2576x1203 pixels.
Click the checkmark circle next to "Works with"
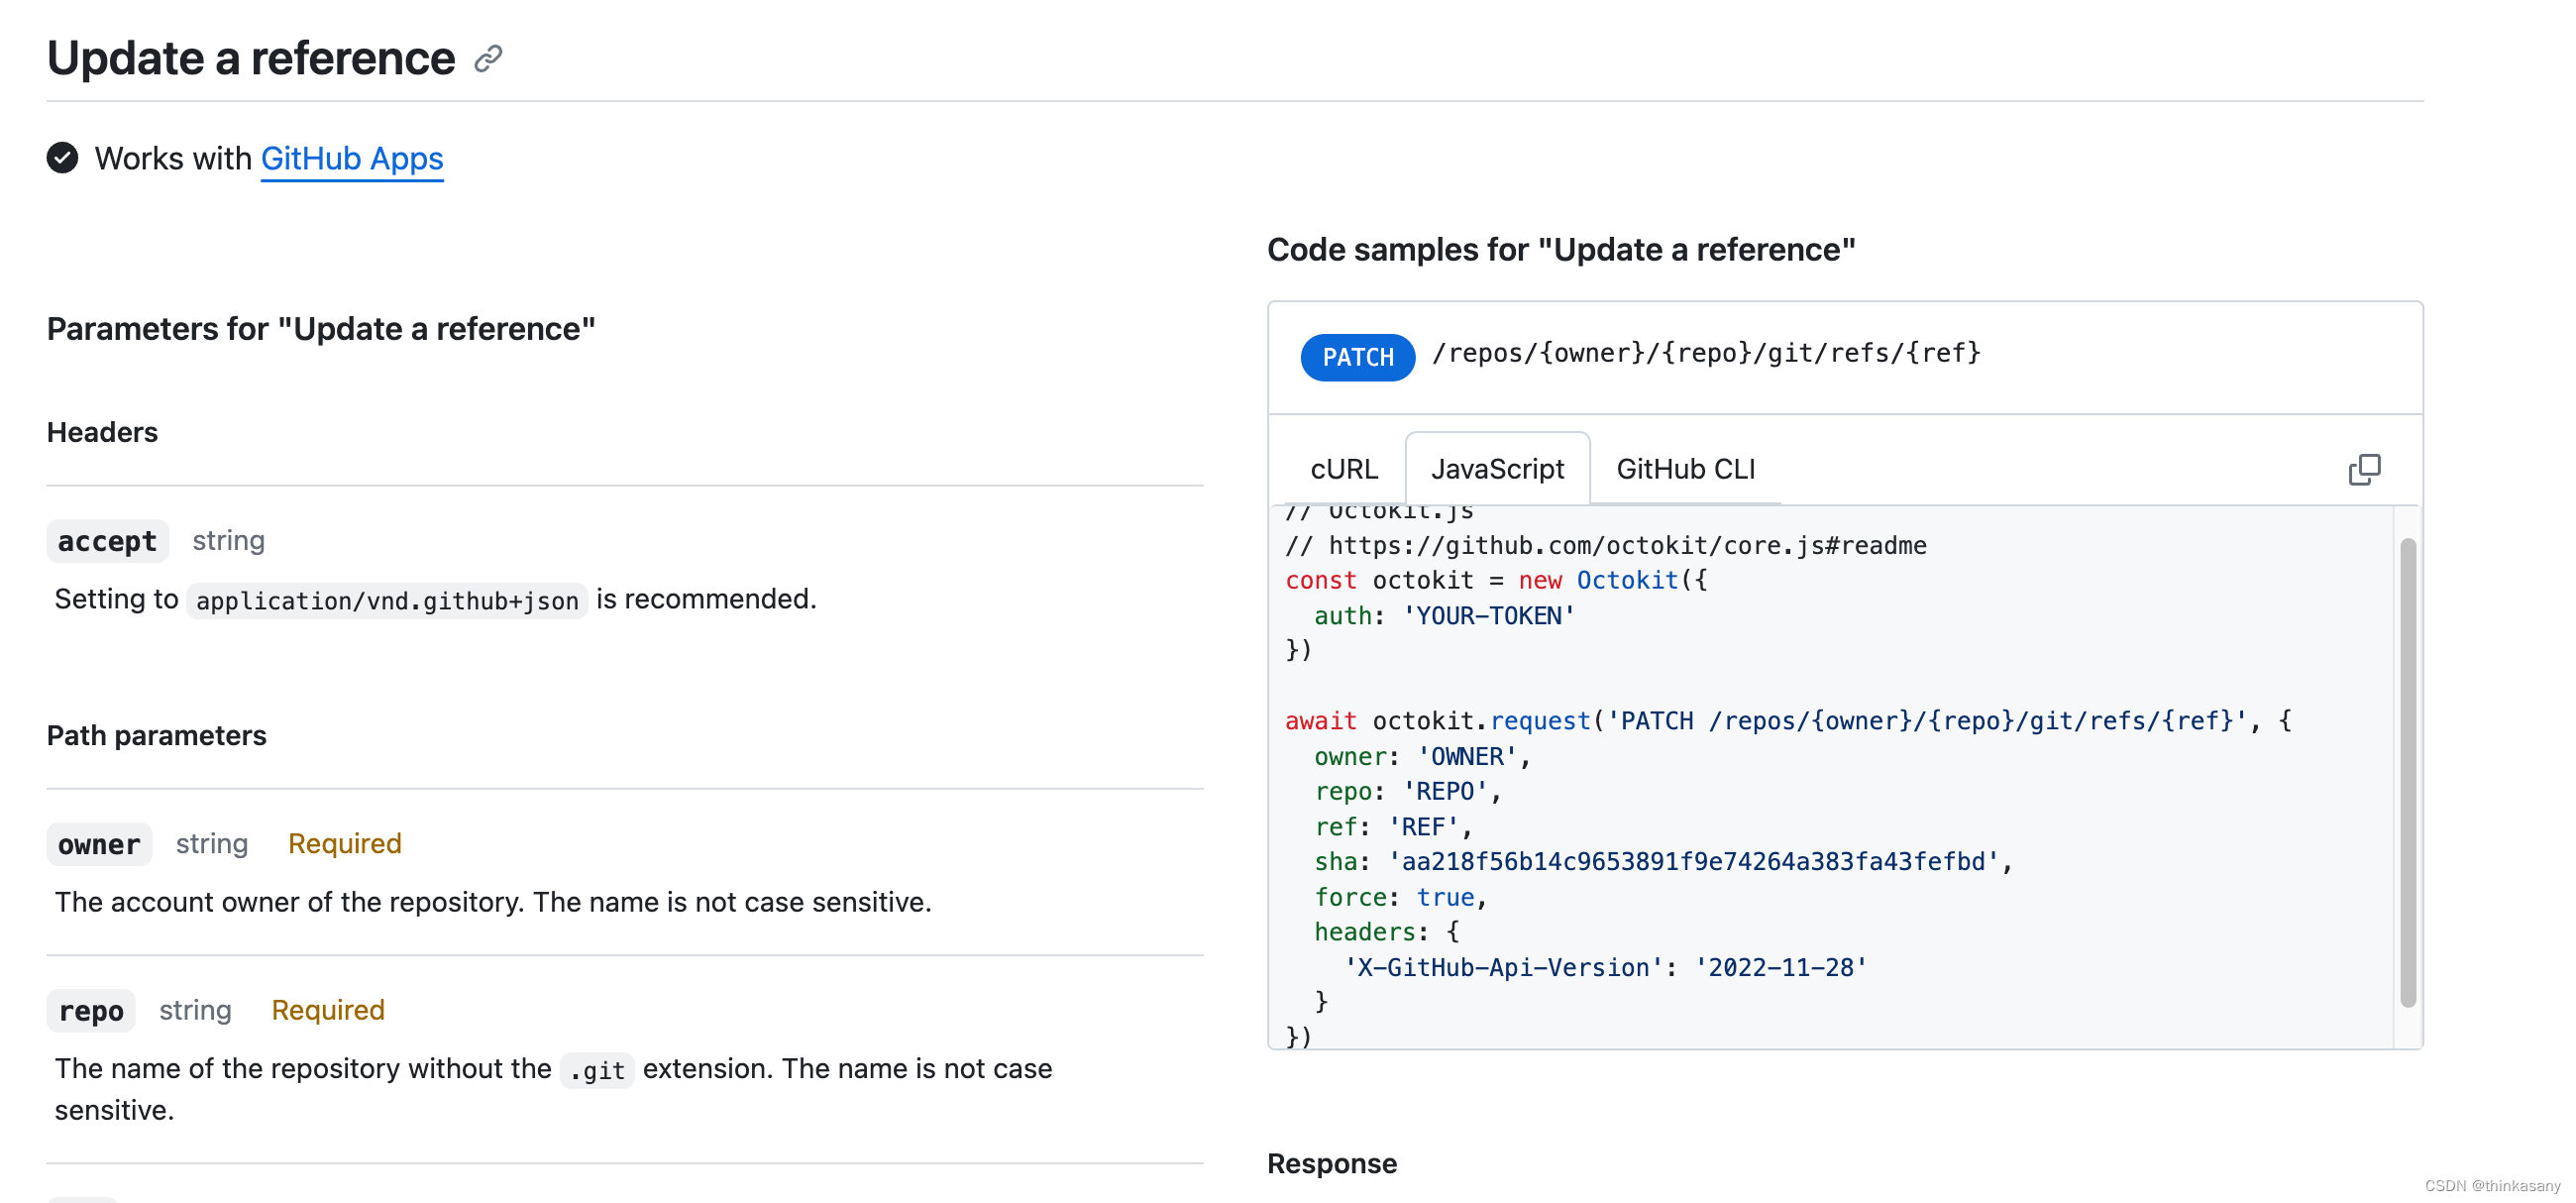pos(62,158)
